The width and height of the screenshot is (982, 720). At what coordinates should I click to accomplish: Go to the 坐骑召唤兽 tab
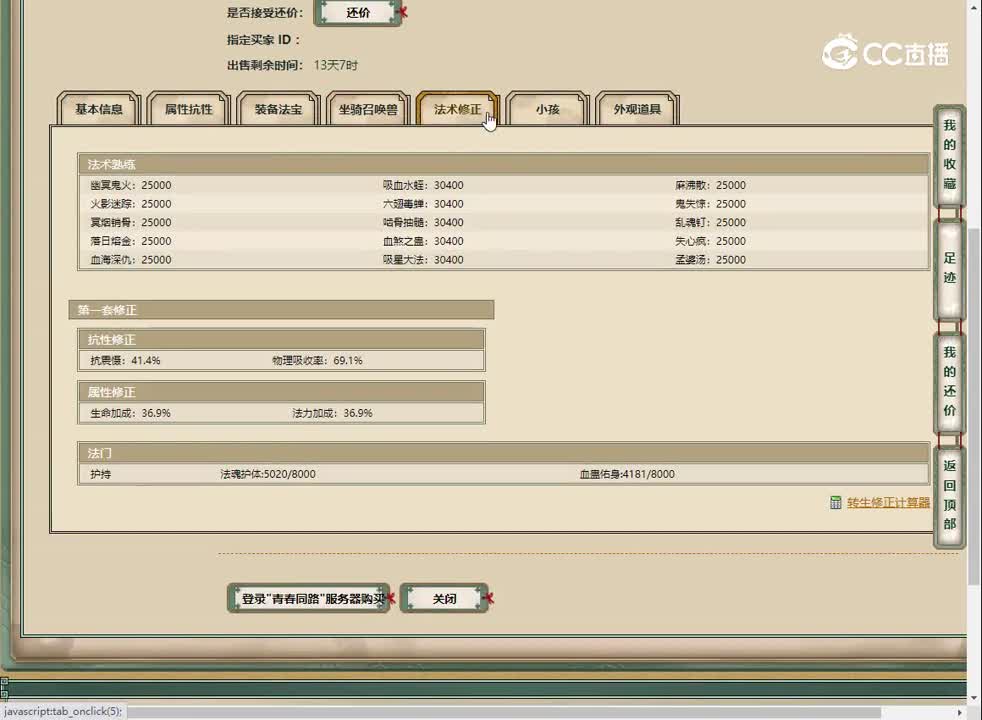point(368,109)
